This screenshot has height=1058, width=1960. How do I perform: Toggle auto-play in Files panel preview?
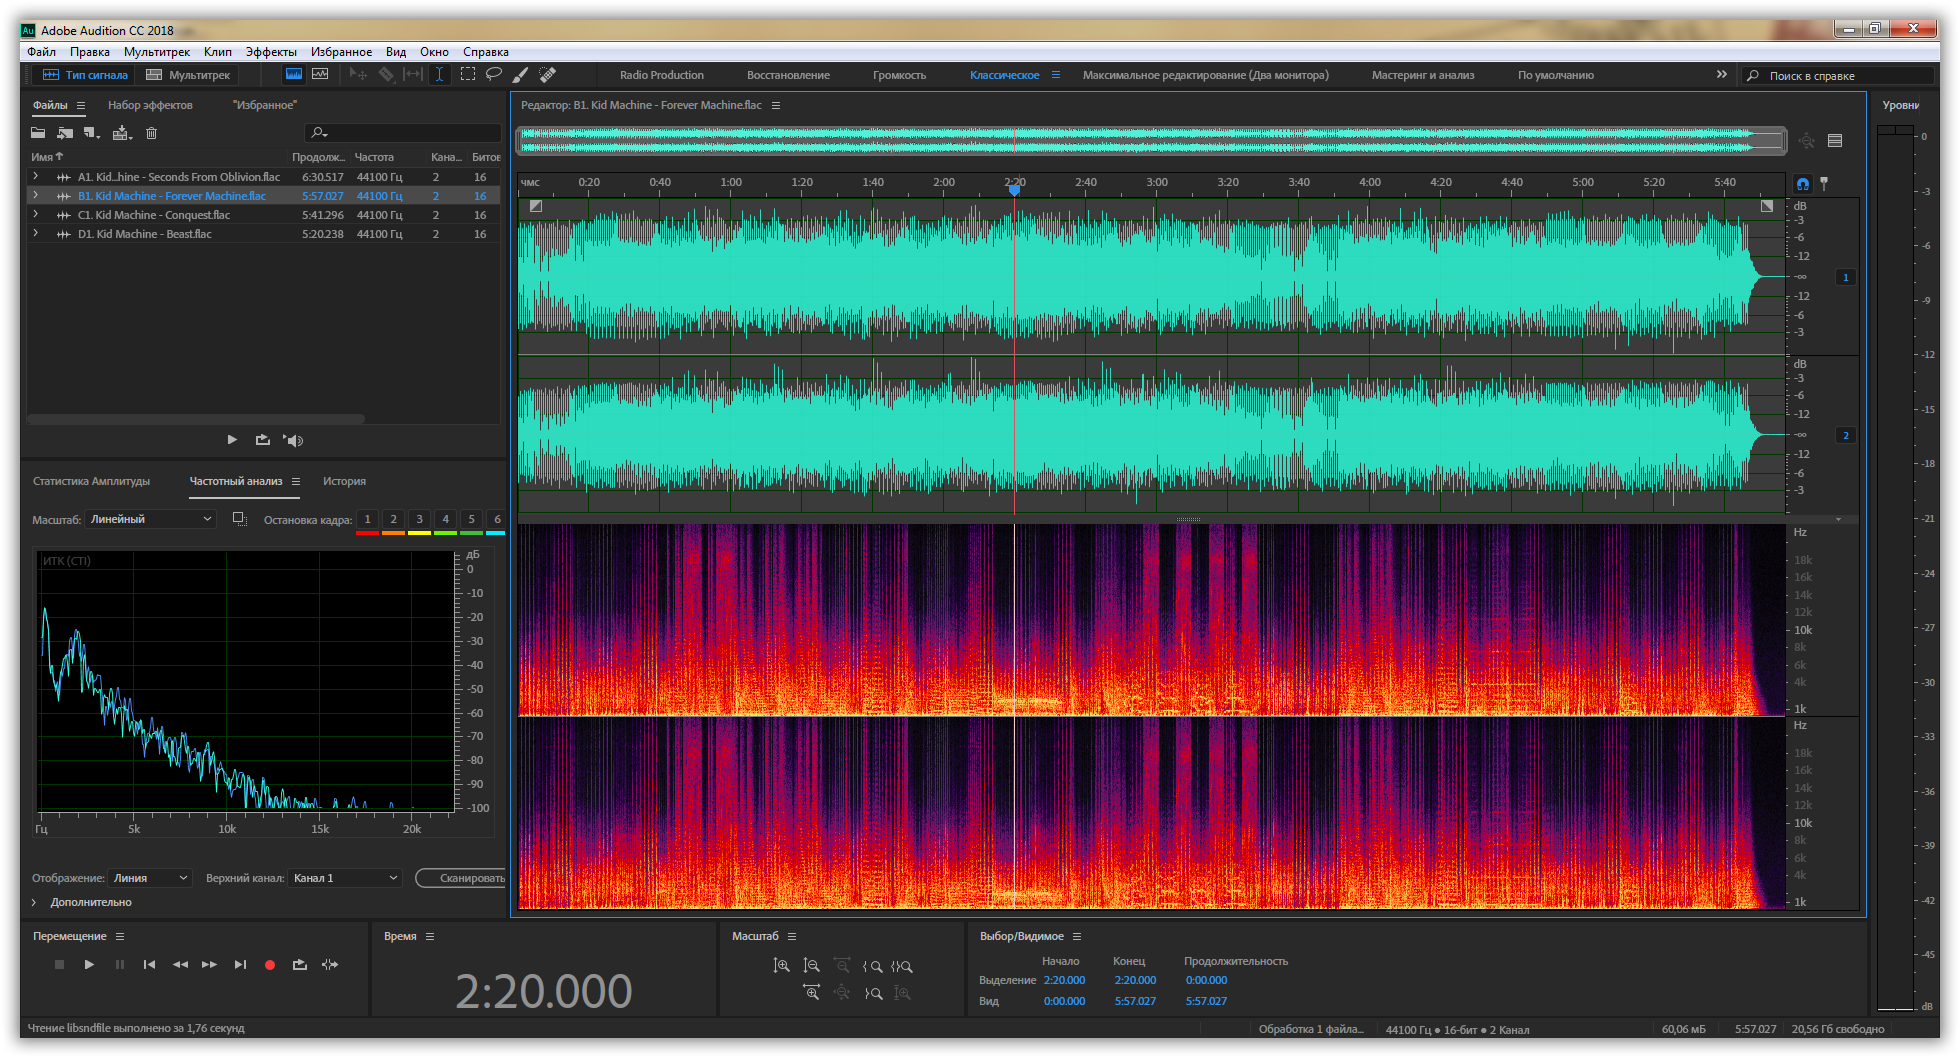(x=293, y=440)
